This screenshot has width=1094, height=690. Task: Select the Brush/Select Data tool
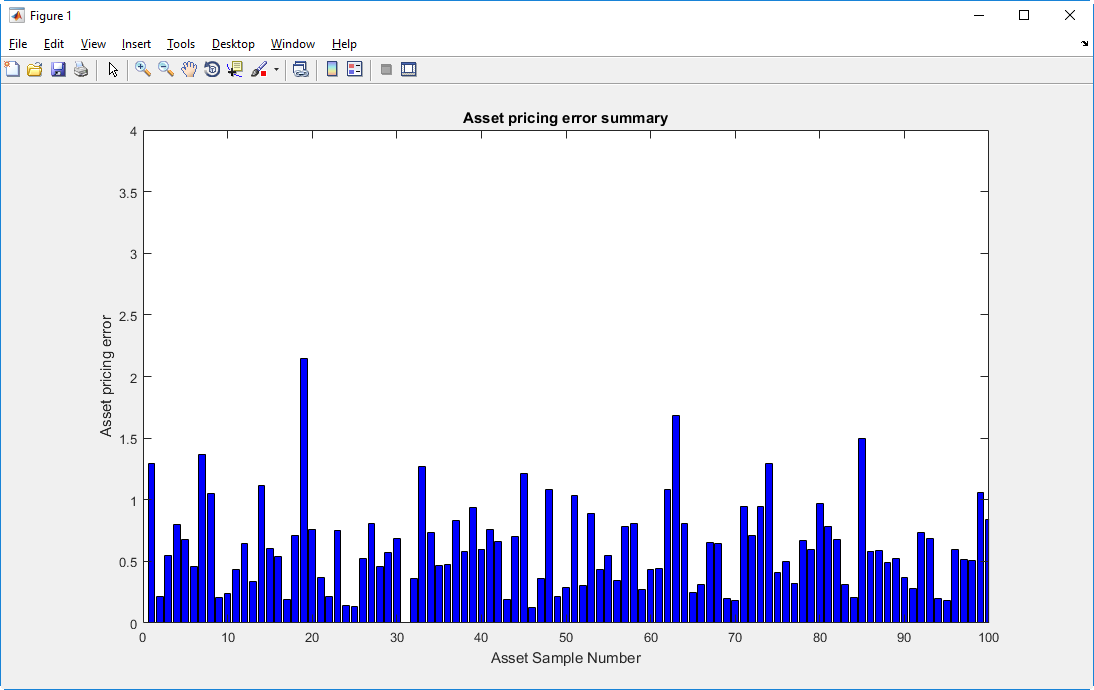coord(259,70)
